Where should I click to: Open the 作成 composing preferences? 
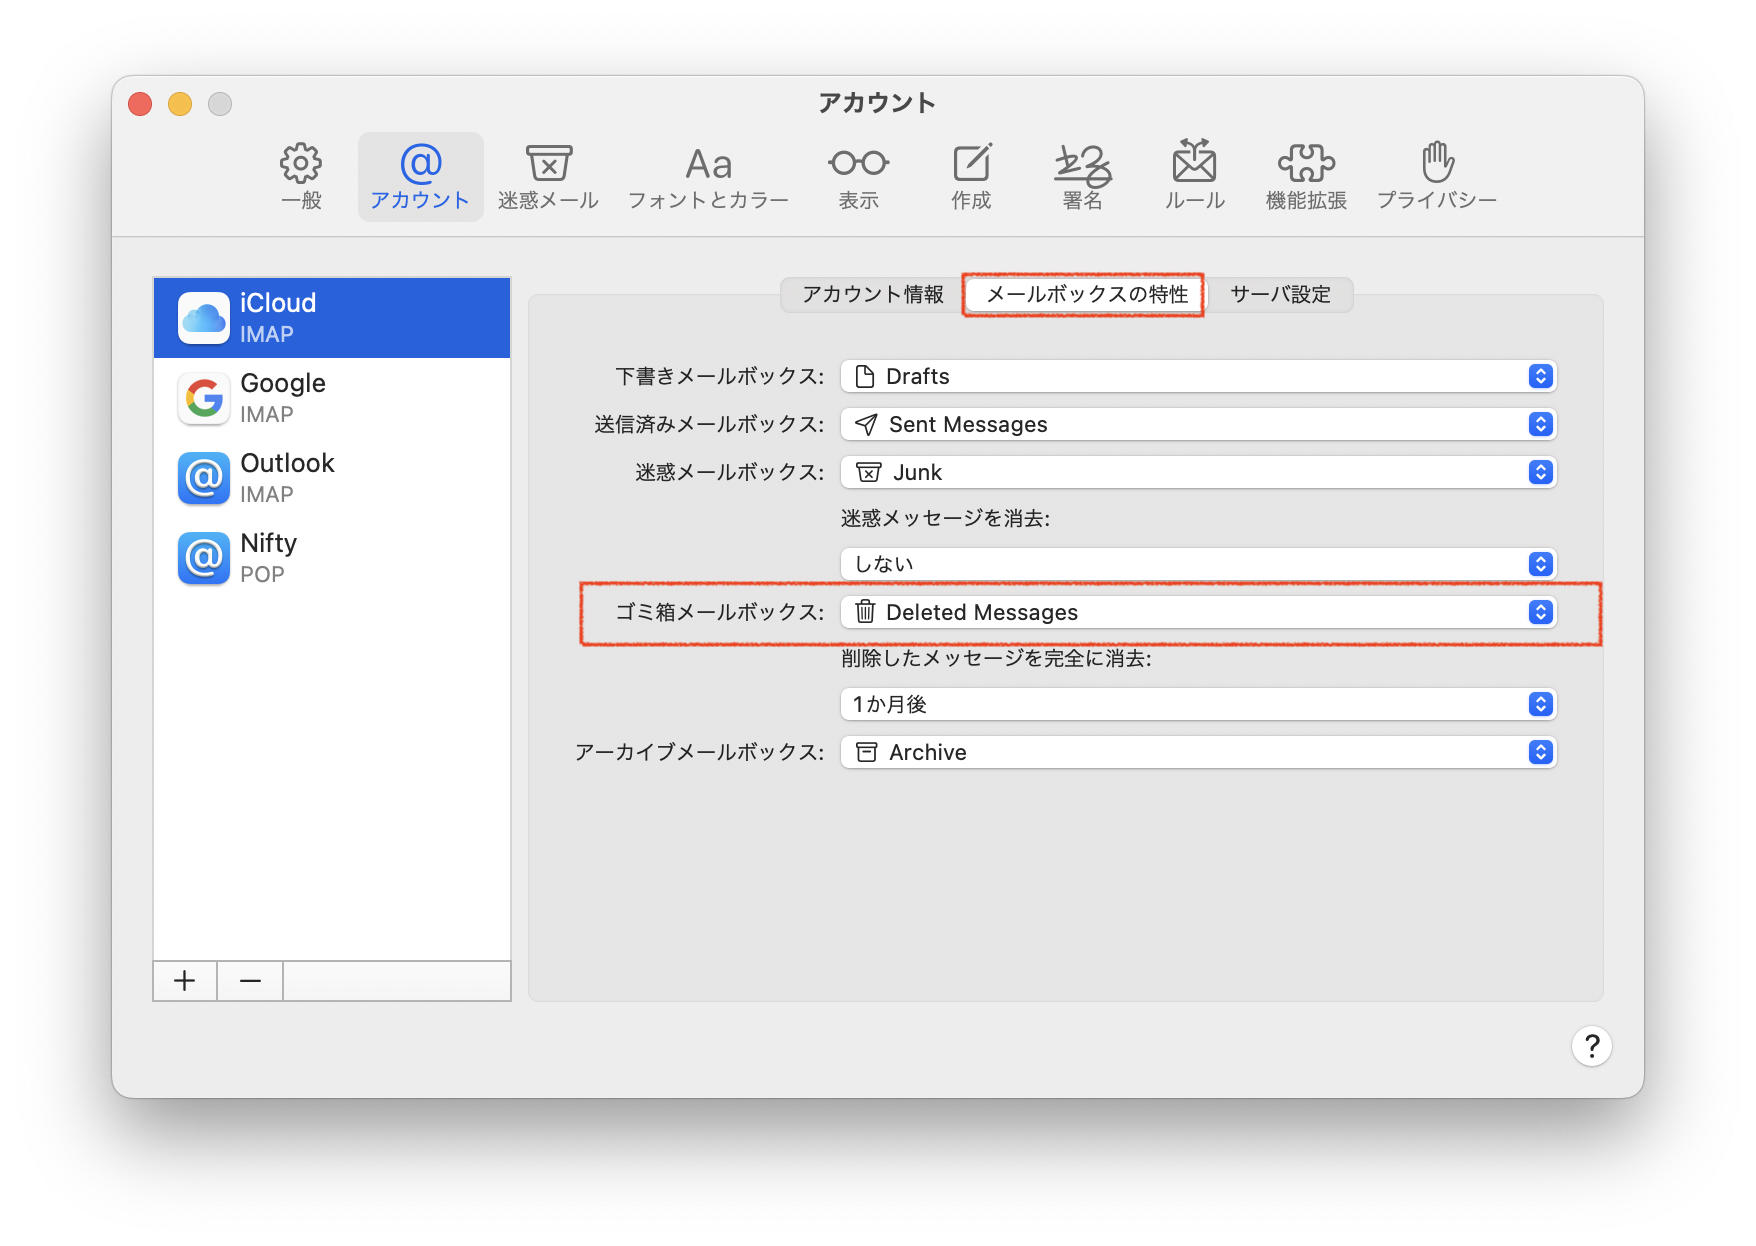click(x=971, y=176)
